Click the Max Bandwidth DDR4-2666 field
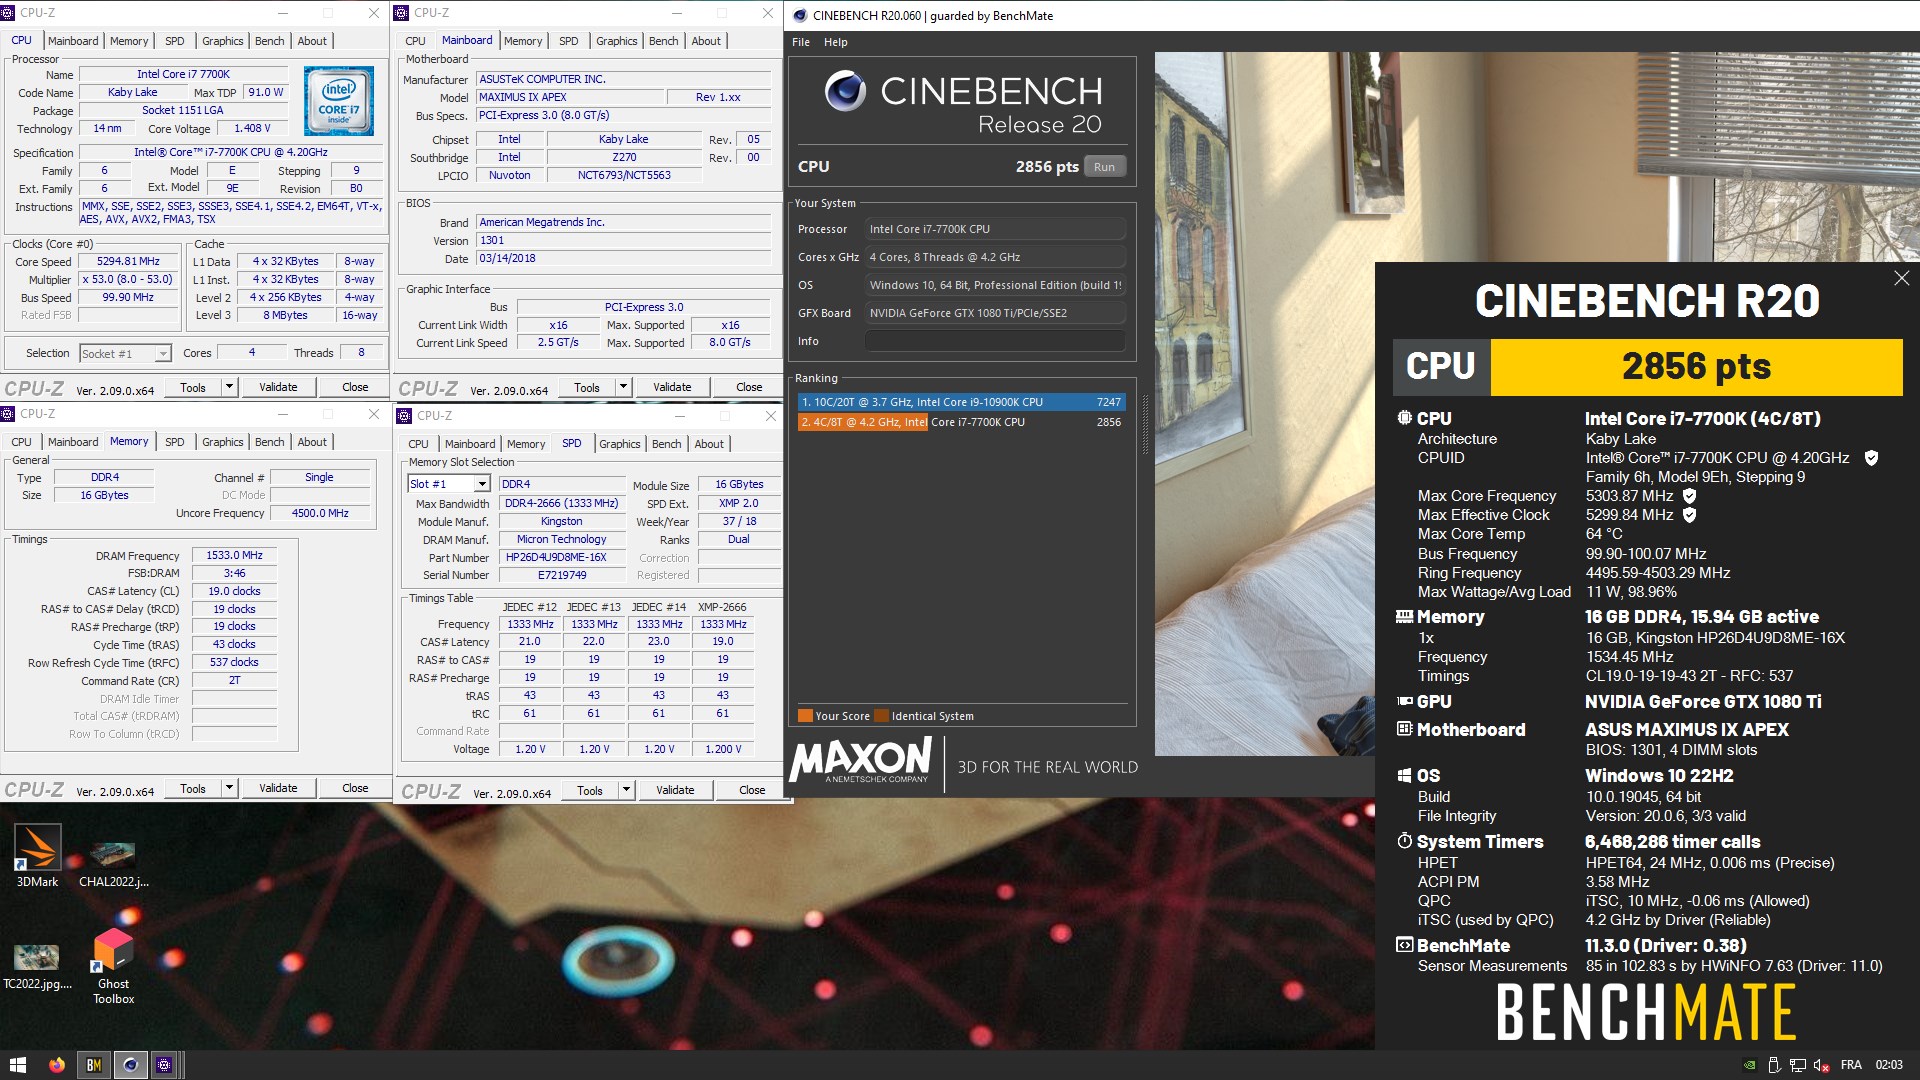 [x=561, y=504]
